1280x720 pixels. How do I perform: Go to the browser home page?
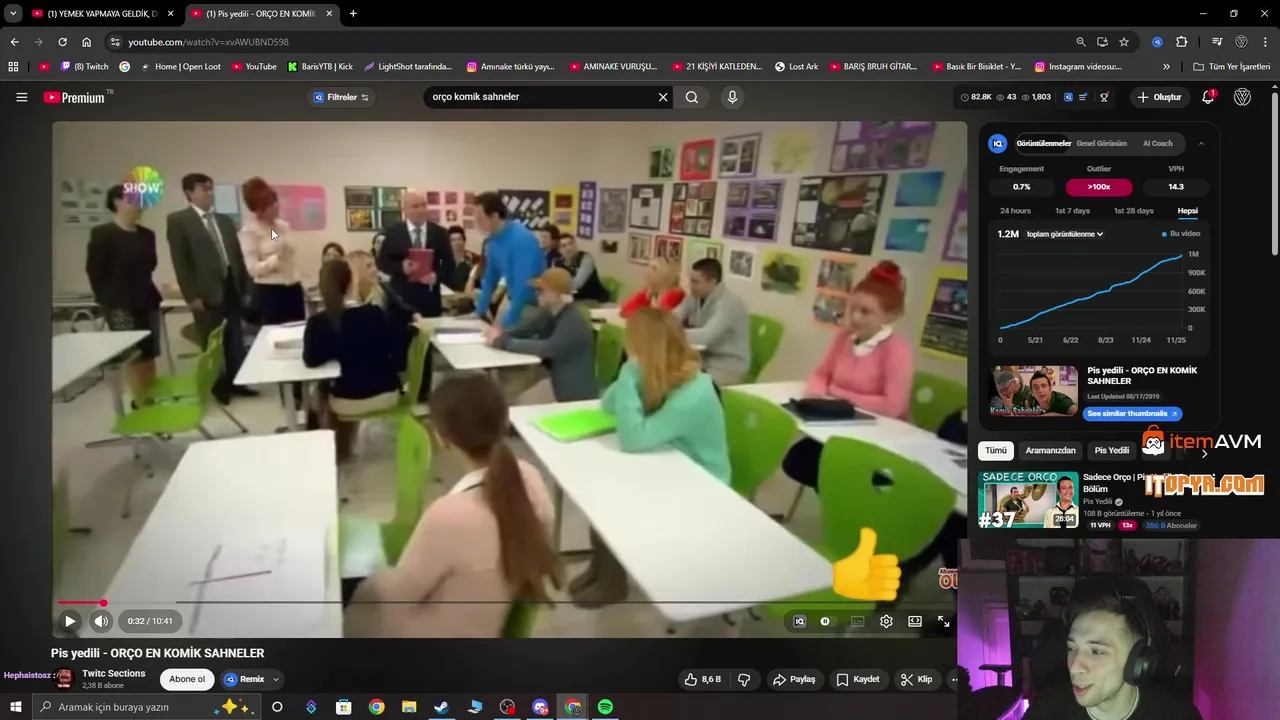tap(86, 42)
